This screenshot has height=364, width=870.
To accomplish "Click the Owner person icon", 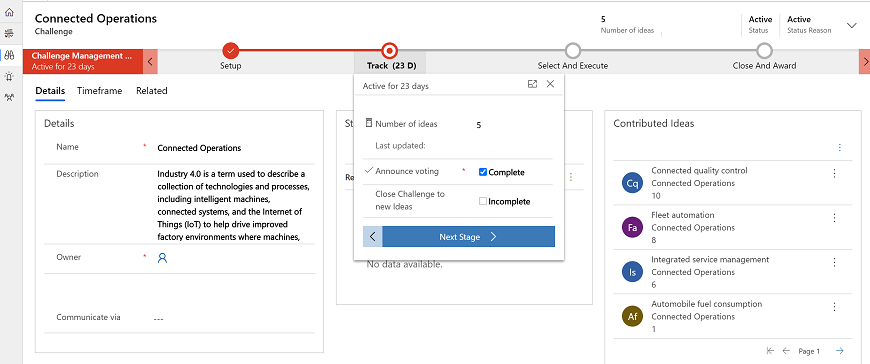I will coord(162,258).
